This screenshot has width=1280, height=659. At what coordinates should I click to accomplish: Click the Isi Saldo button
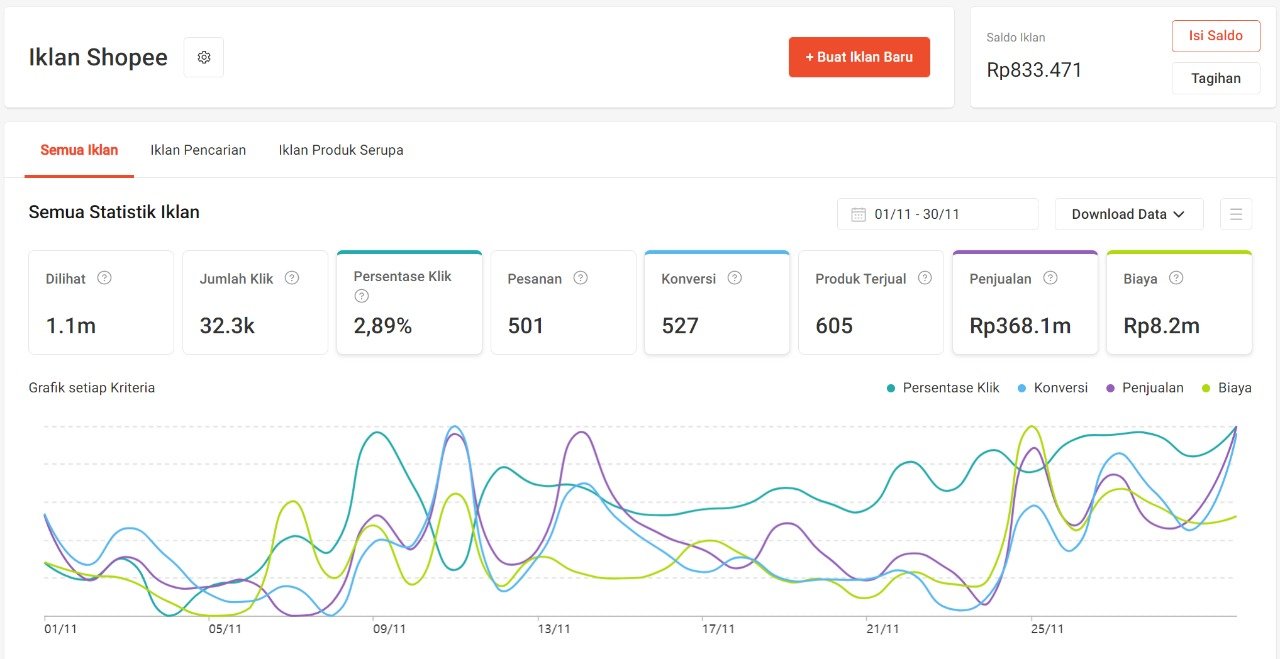tap(1215, 36)
